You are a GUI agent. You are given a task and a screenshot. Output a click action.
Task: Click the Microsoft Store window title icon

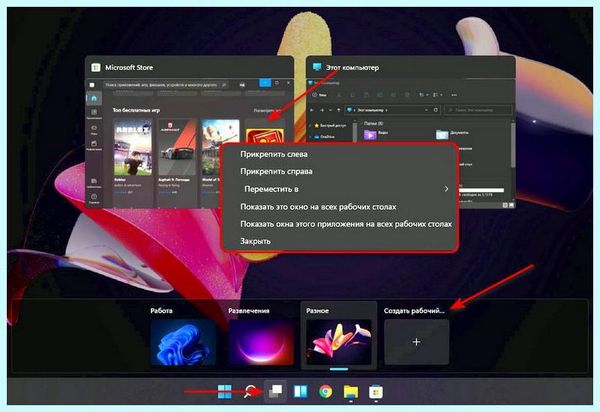click(x=96, y=68)
